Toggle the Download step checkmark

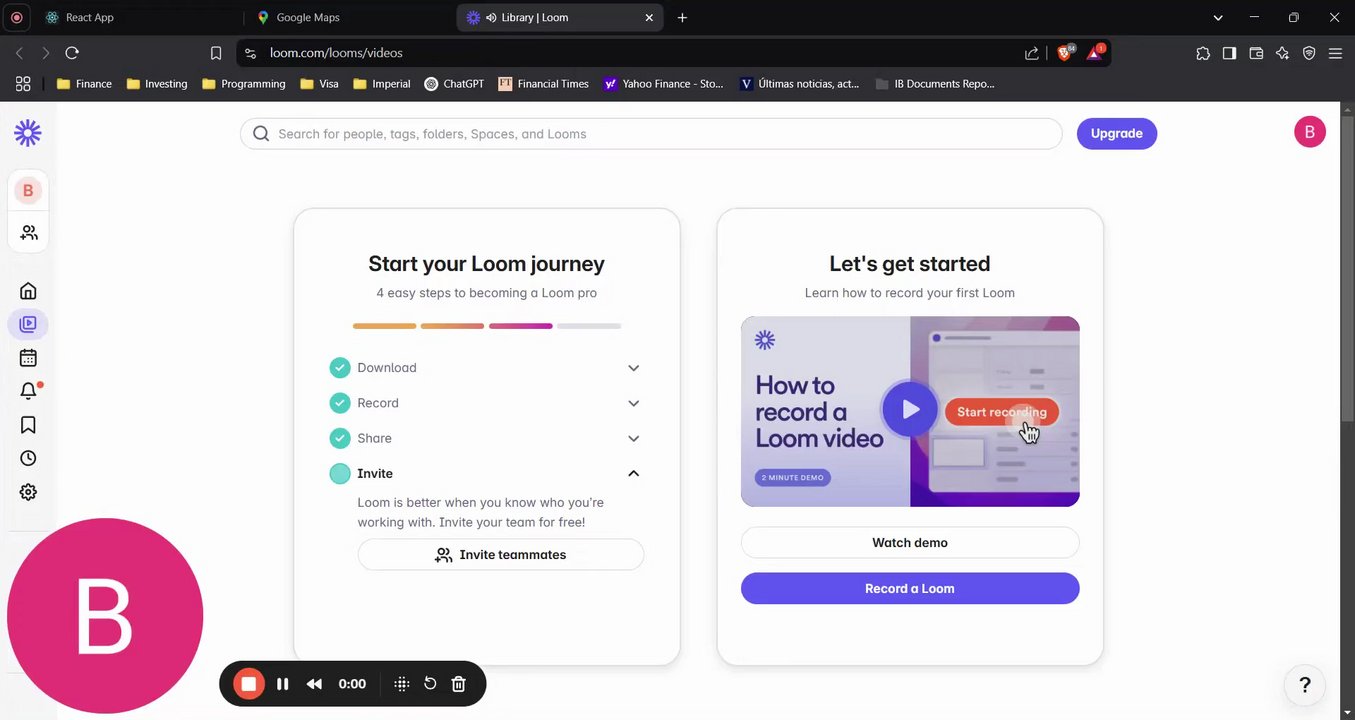340,368
